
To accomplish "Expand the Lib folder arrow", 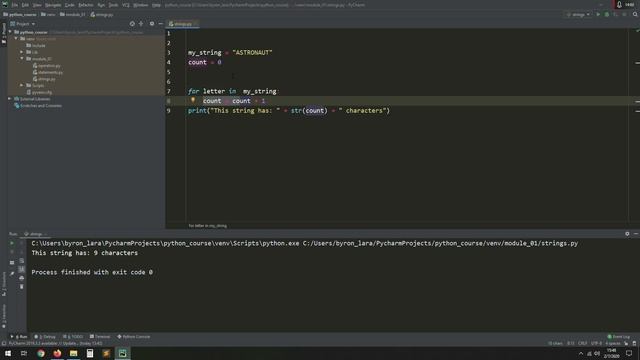I will (22, 52).
